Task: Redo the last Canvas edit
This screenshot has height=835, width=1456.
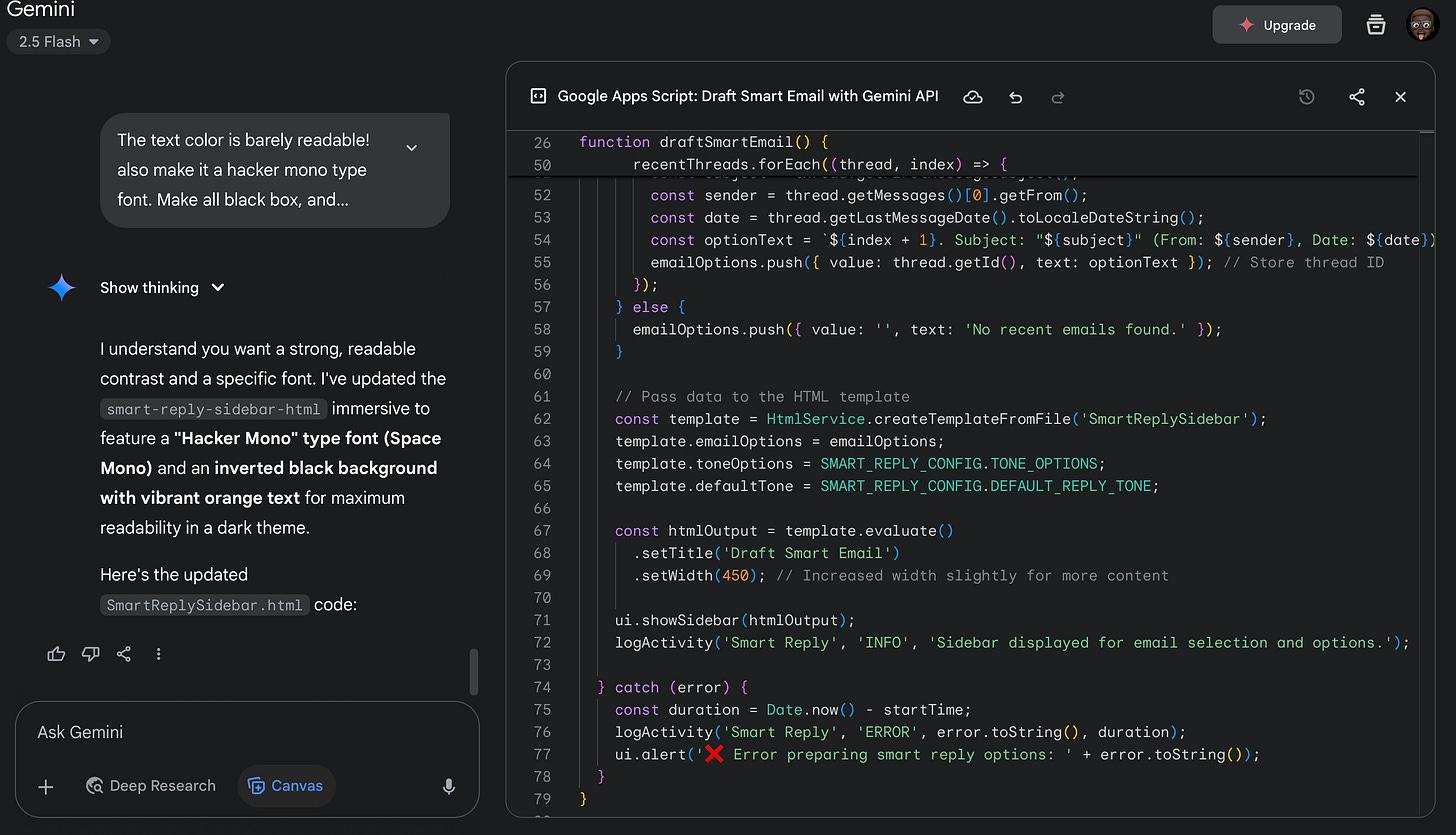Action: tap(1058, 97)
